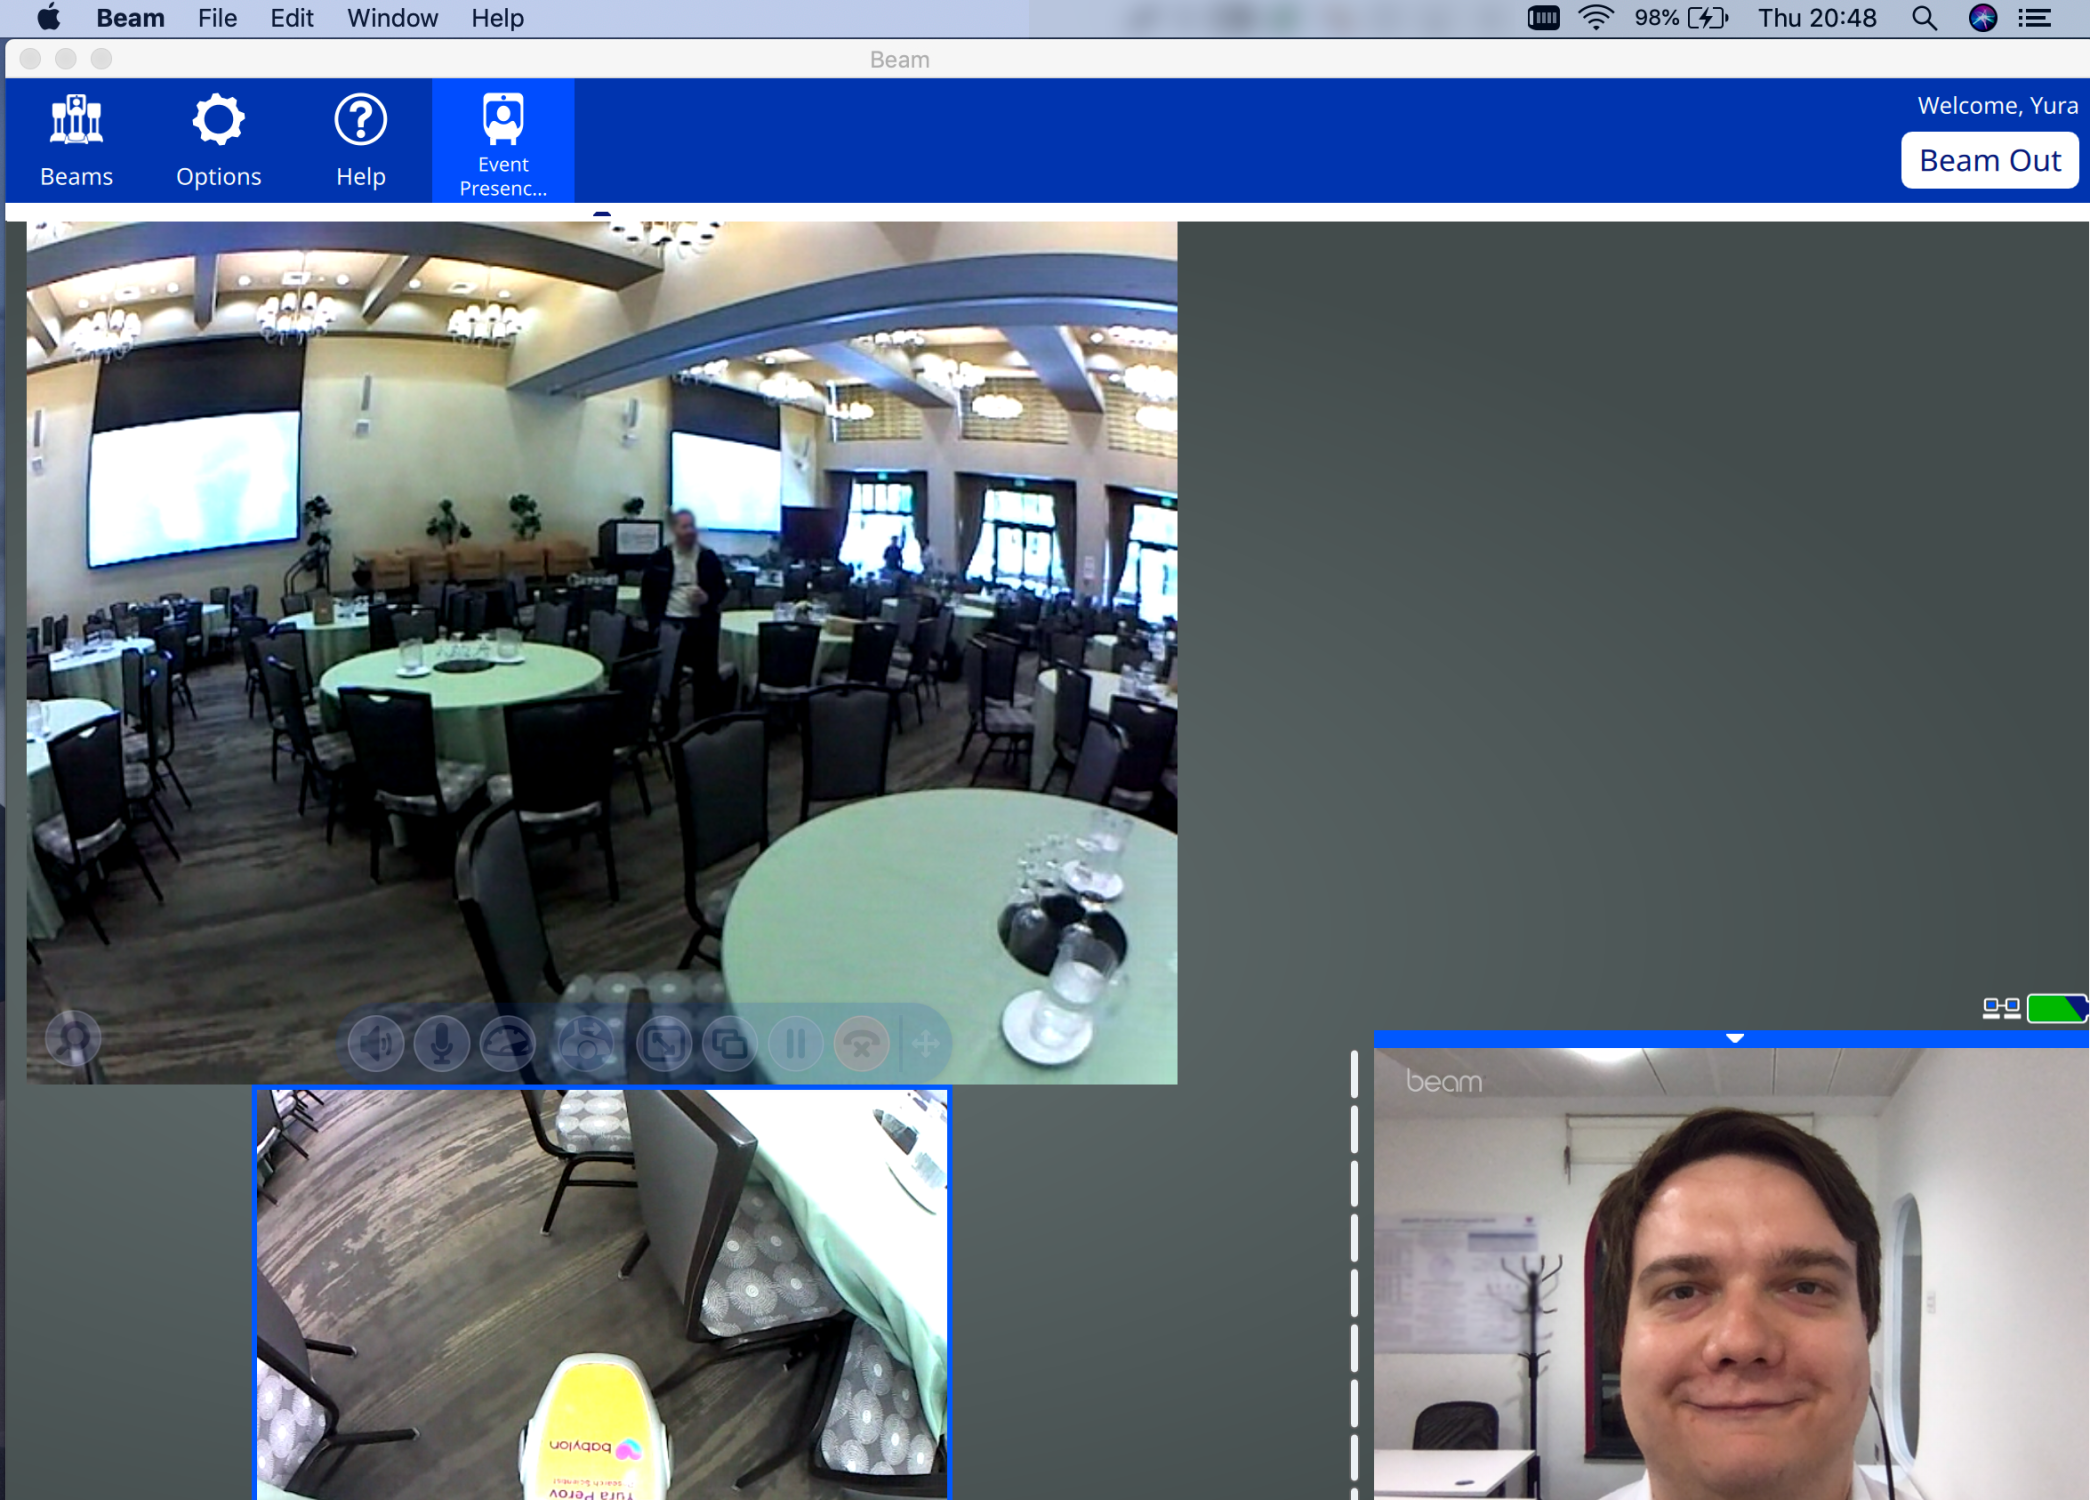Collapse the self-view using the white down arrow
2090x1500 pixels.
(x=1735, y=1038)
